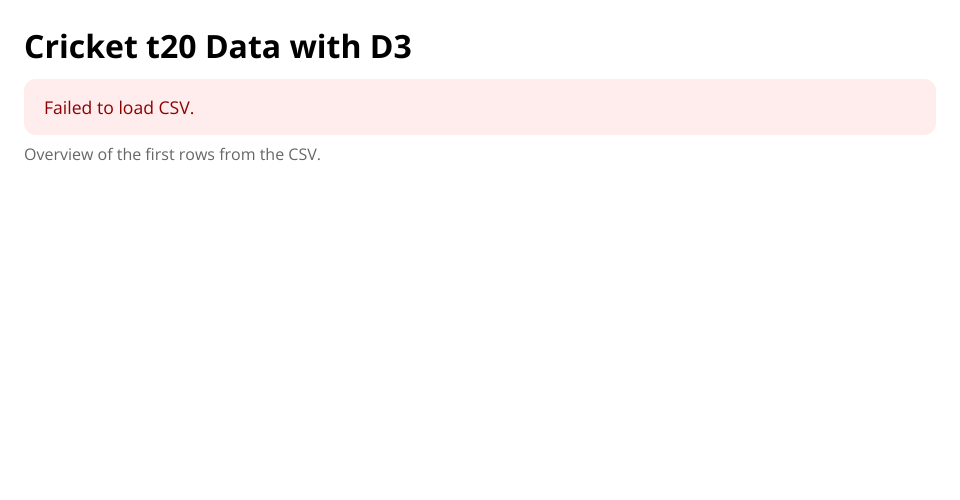
Task: Click 'CSV.' at the end of the subtitle
Action: (x=304, y=155)
